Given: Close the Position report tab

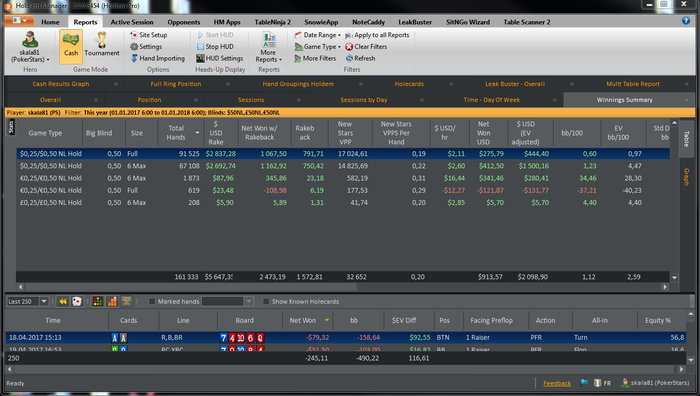Looking at the screenshot, I should [196, 100].
